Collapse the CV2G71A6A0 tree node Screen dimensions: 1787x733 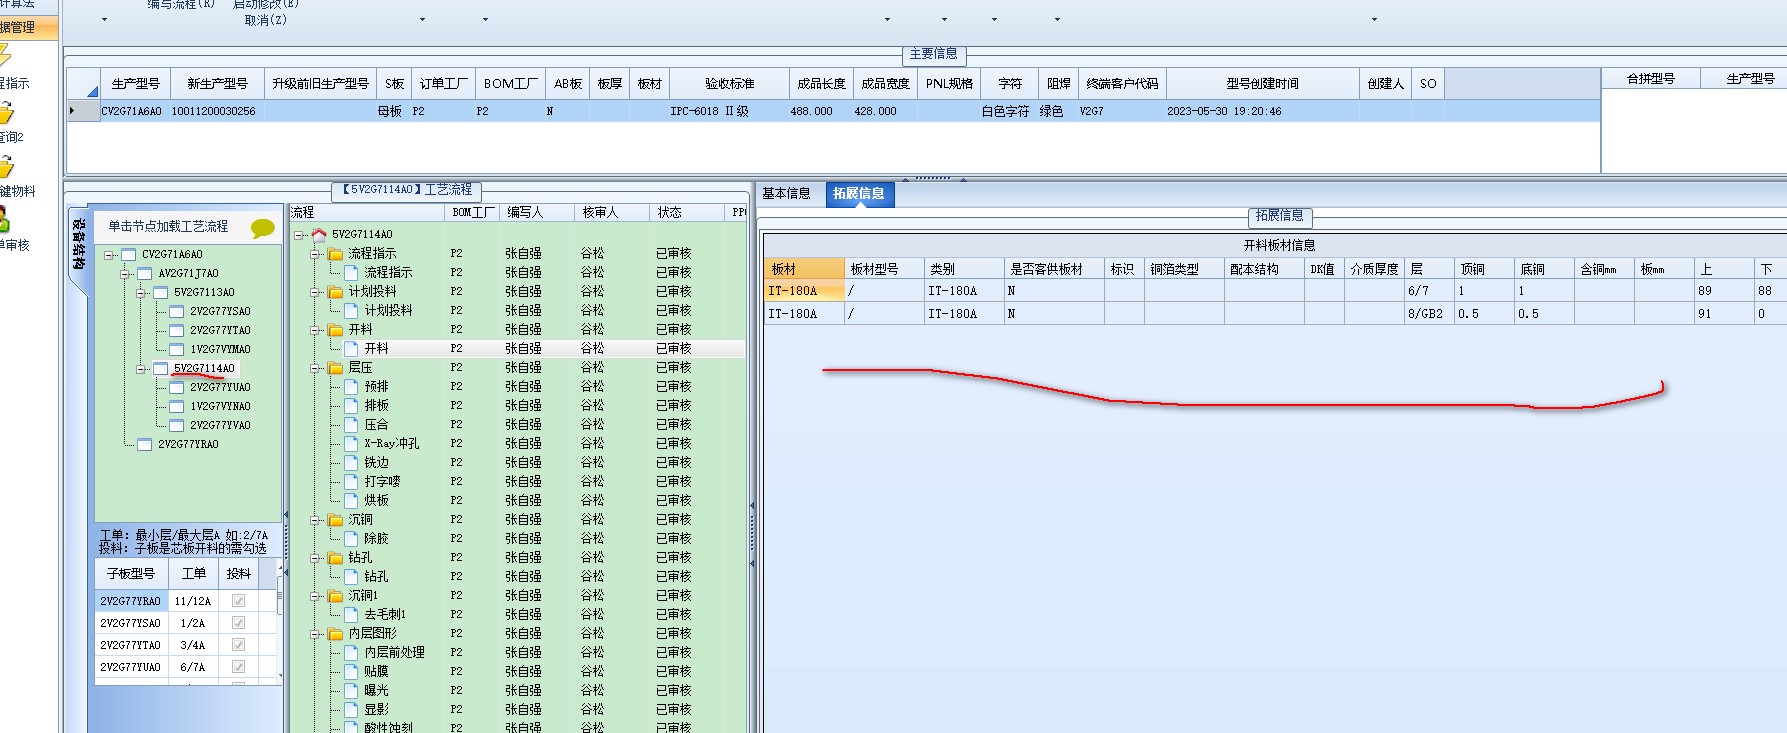[x=109, y=255]
